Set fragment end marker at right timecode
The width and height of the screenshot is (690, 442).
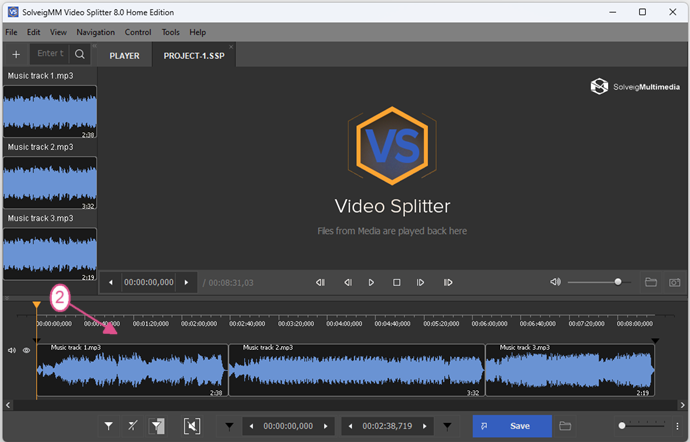point(447,426)
